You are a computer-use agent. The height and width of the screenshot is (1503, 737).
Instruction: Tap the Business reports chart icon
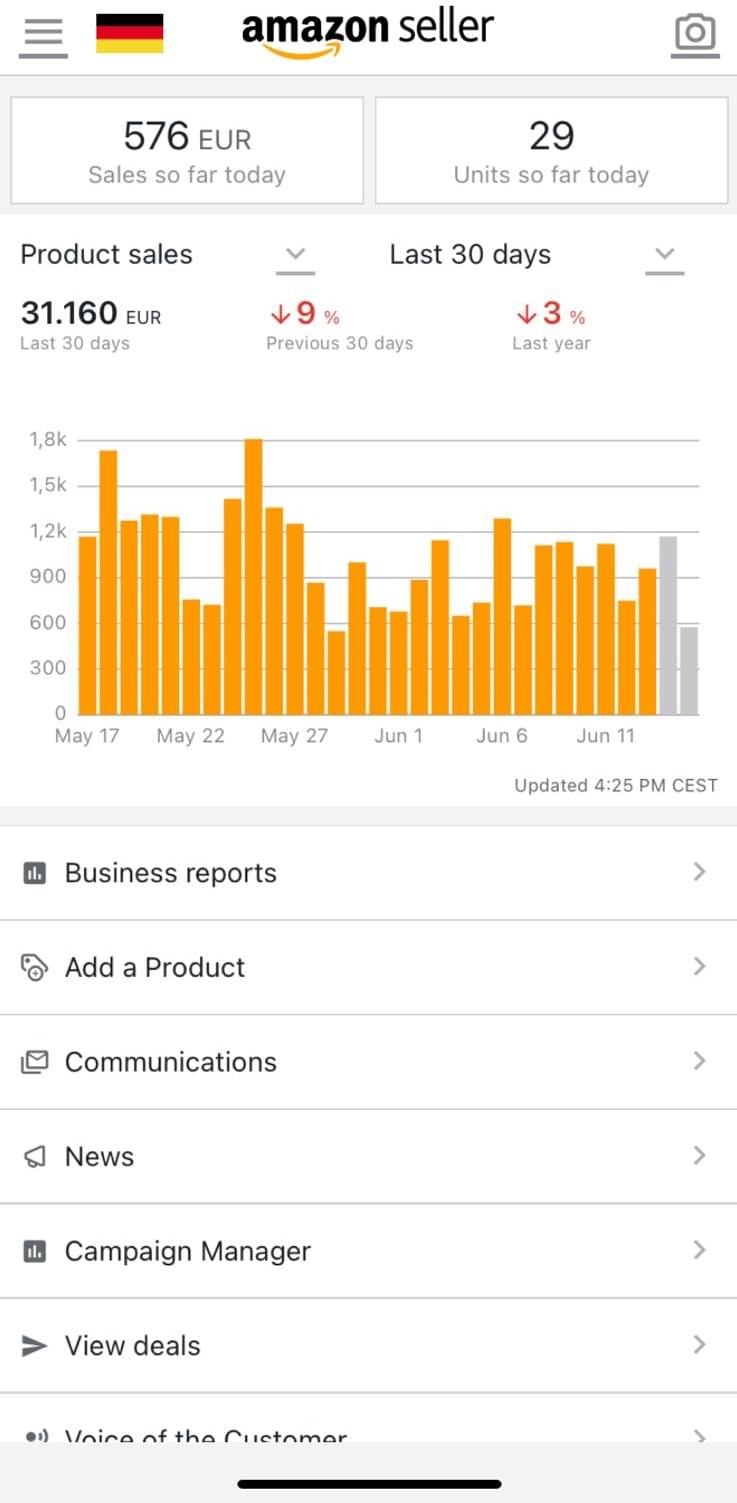[x=35, y=873]
